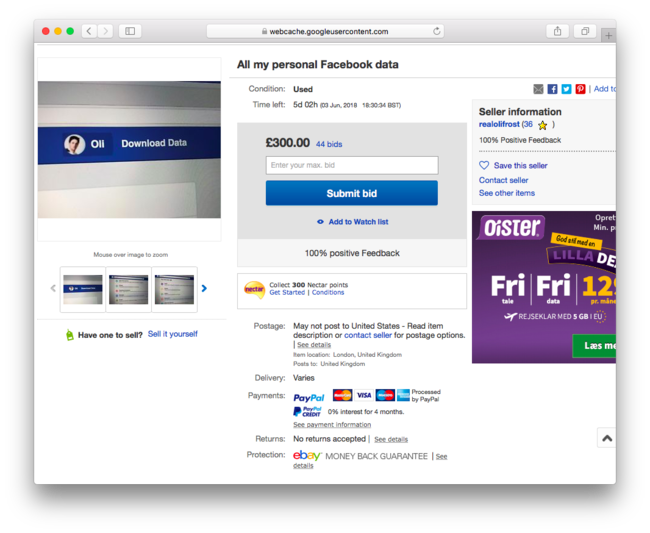Share listing on Twitter
Viewport: 650px width, 533px height.
pos(566,89)
